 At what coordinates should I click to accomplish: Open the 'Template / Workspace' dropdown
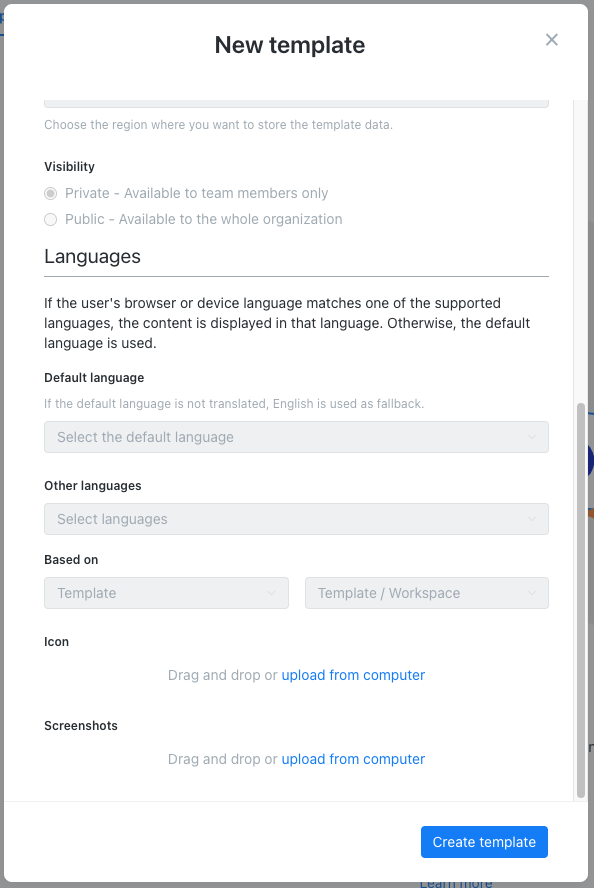427,593
